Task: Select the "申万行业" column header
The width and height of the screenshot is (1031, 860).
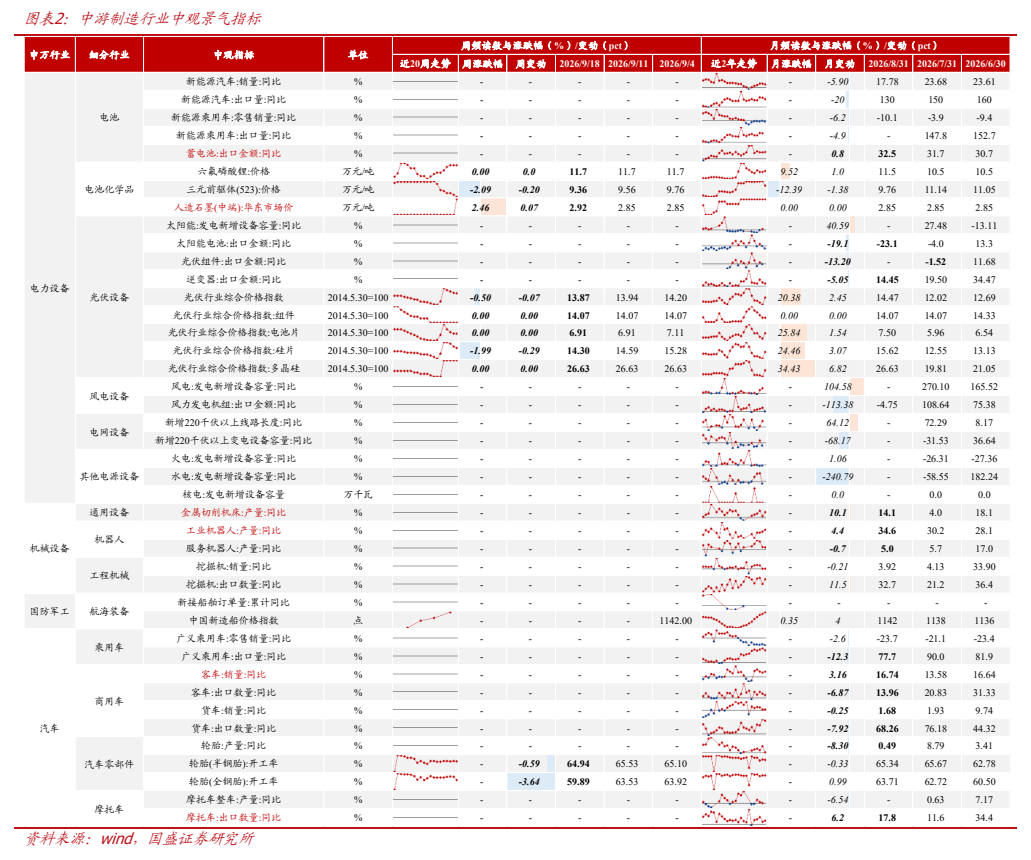Action: point(50,55)
